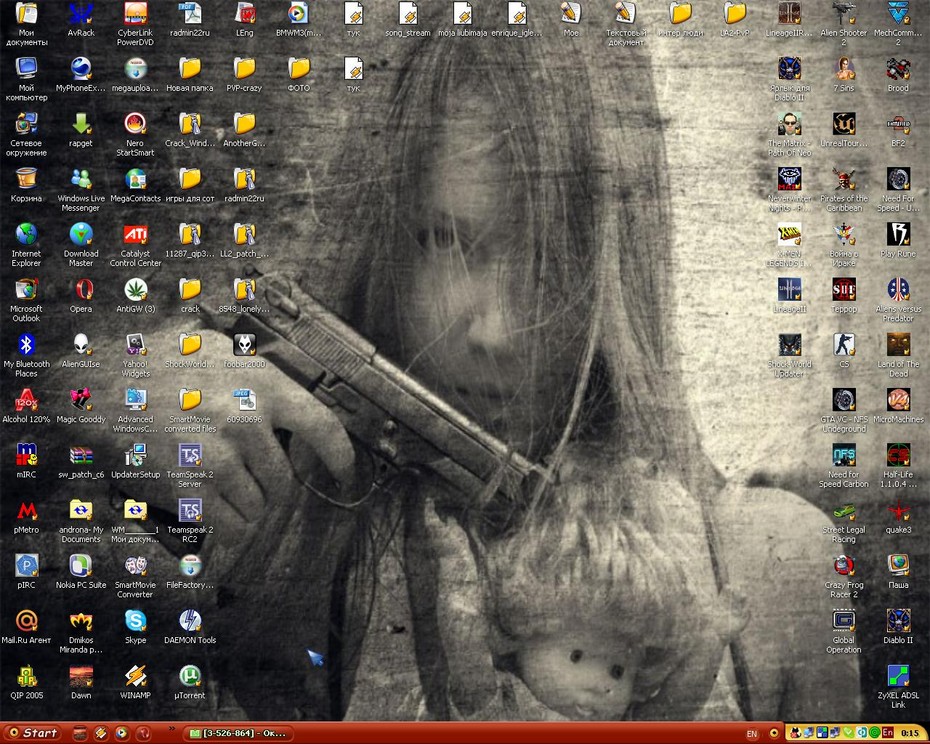Click the Start button
This screenshot has width=930, height=744.
(33, 733)
